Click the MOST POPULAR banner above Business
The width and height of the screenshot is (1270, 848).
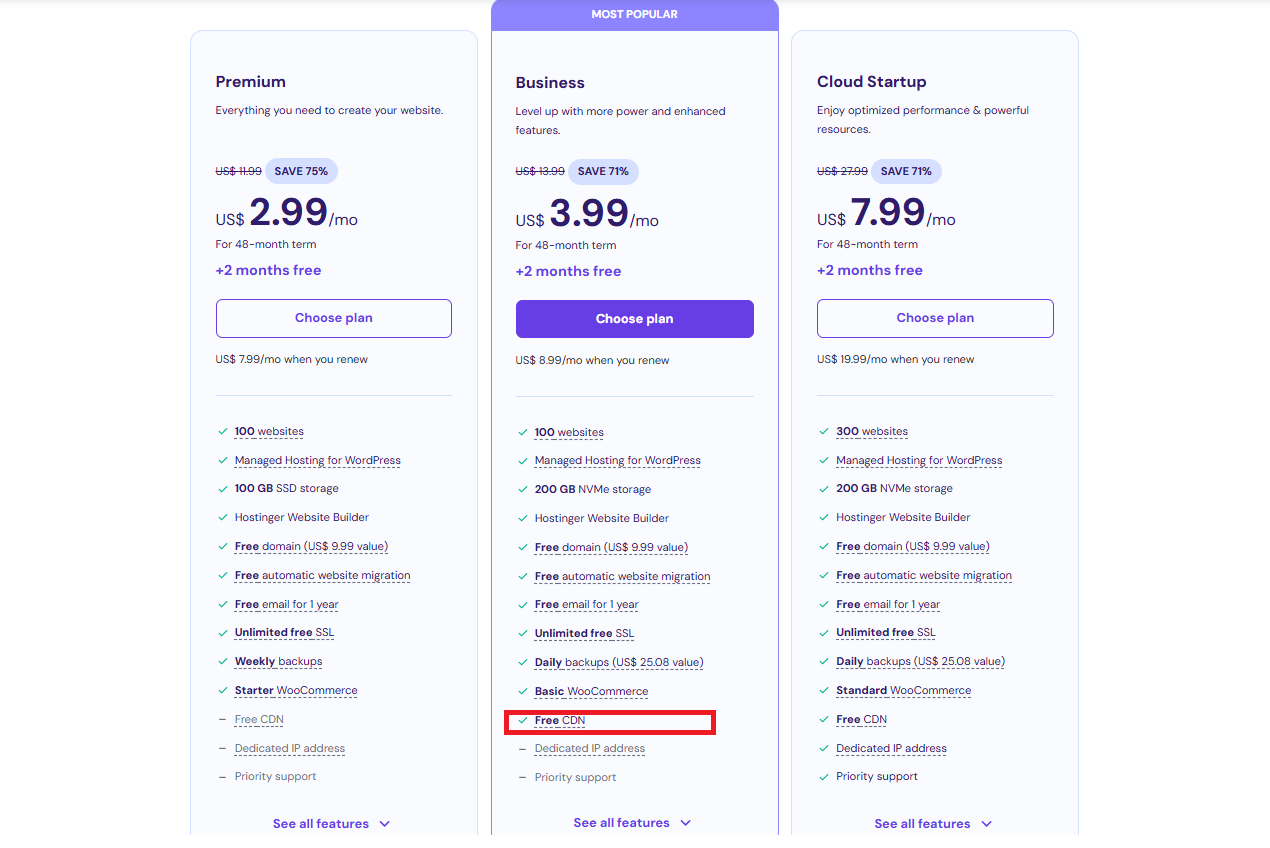coord(635,15)
